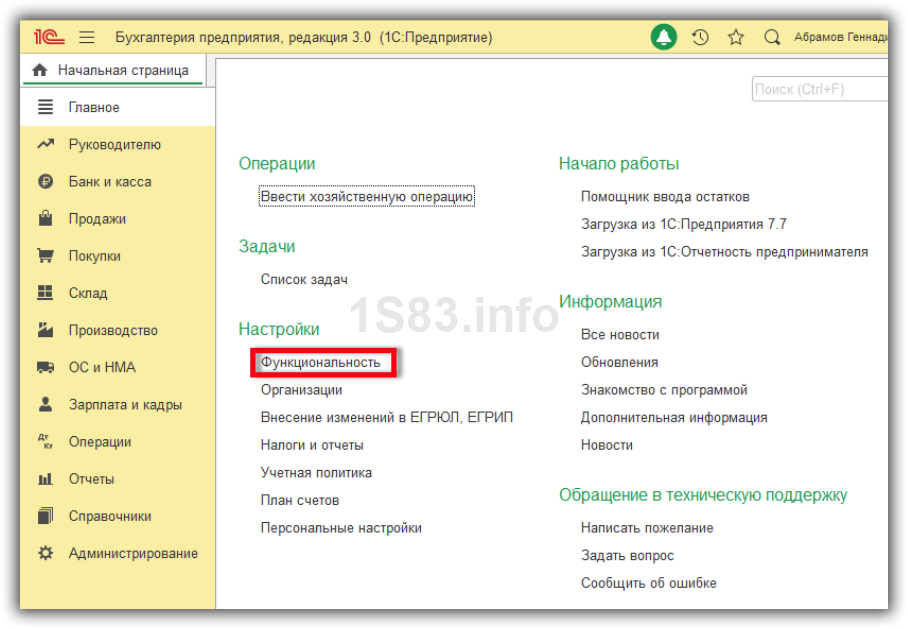Image resolution: width=908 pixels, height=629 pixels.
Task: Open Список задач link
Action: 304,279
